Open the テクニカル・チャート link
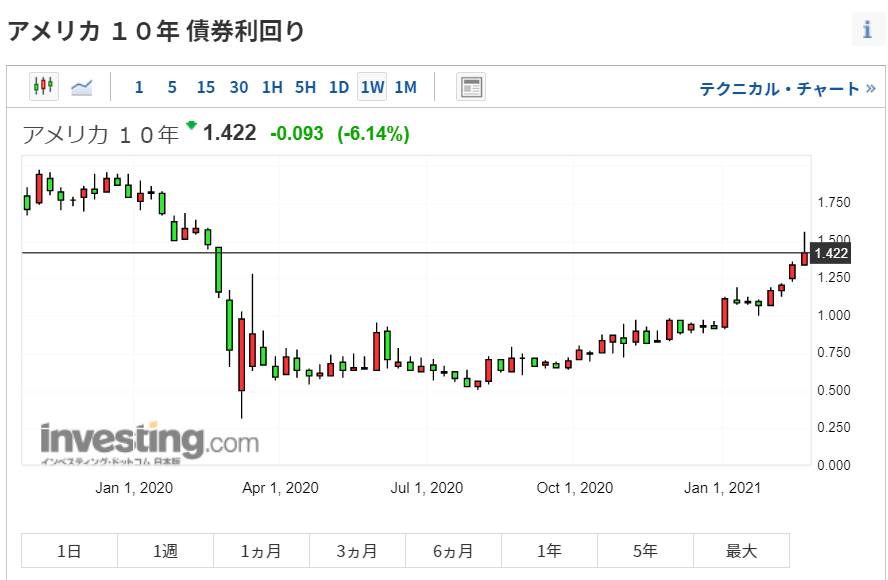The height and width of the screenshot is (580, 888). [x=788, y=89]
